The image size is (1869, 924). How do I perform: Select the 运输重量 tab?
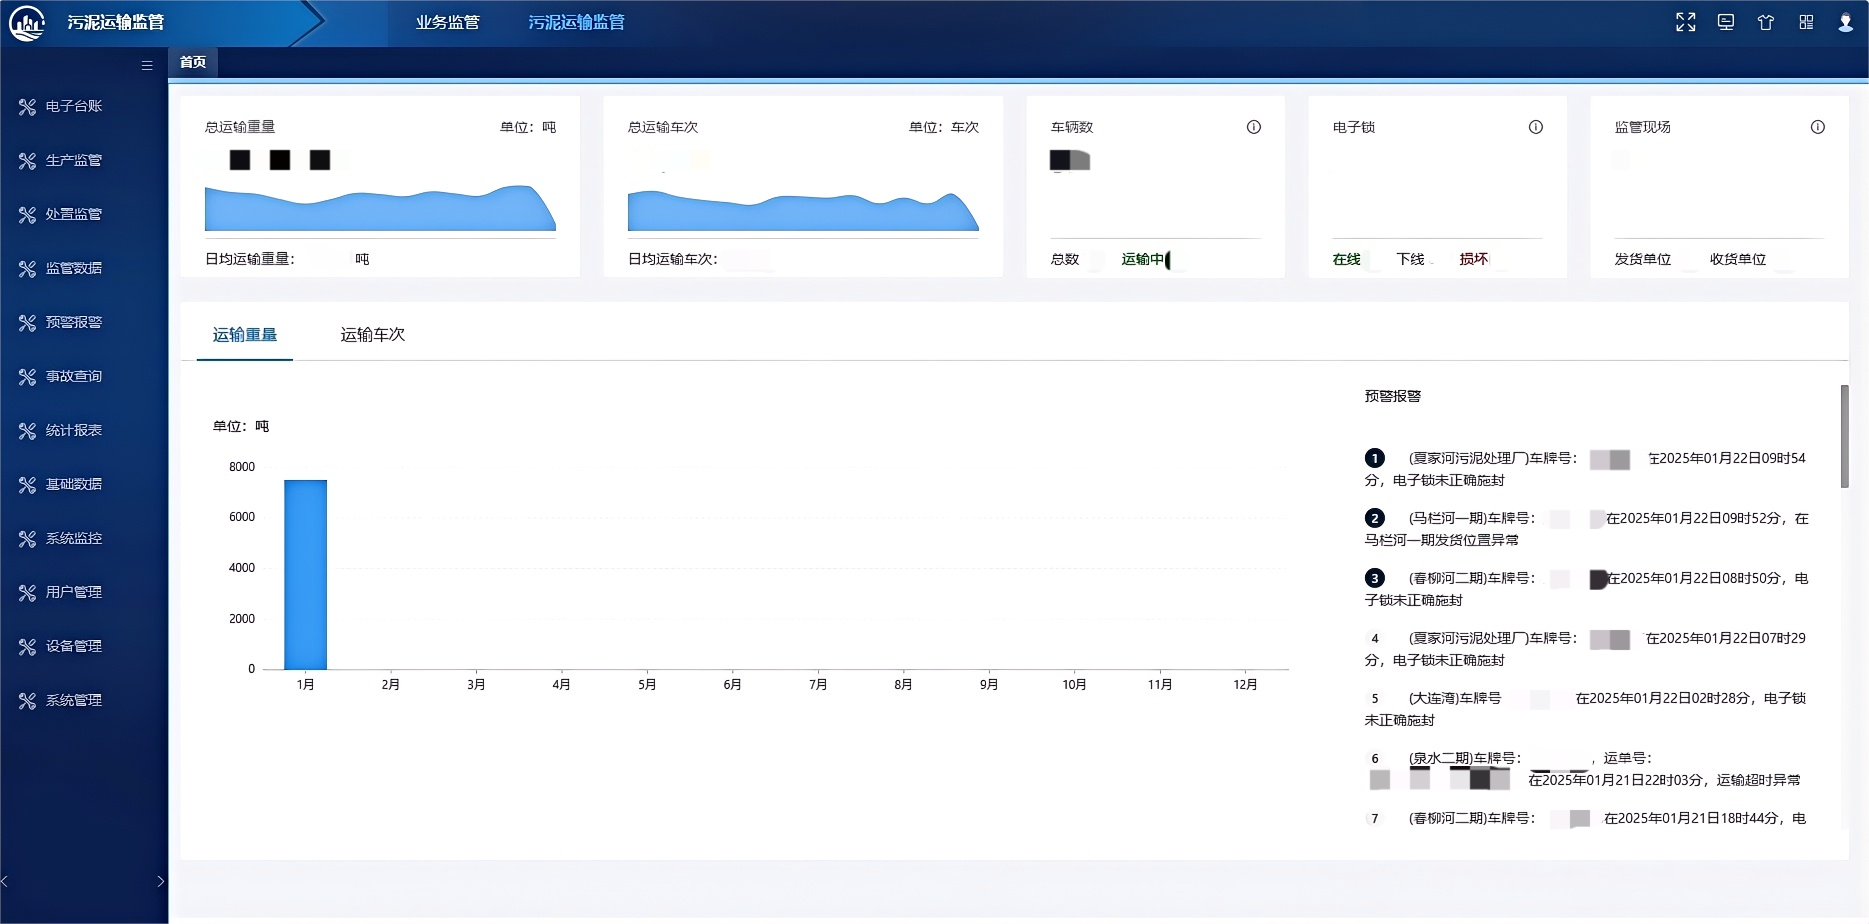(x=244, y=335)
